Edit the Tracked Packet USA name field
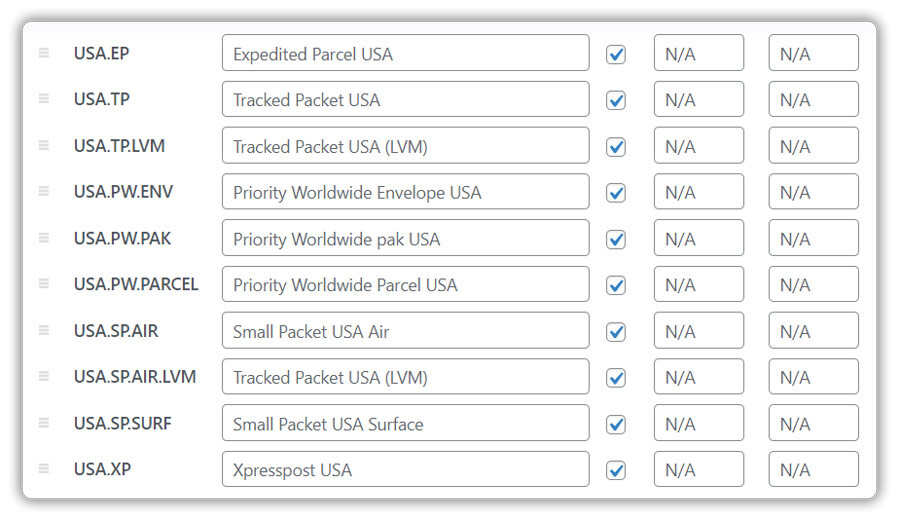Screen dimensions: 900x521 pyautogui.click(x=405, y=99)
